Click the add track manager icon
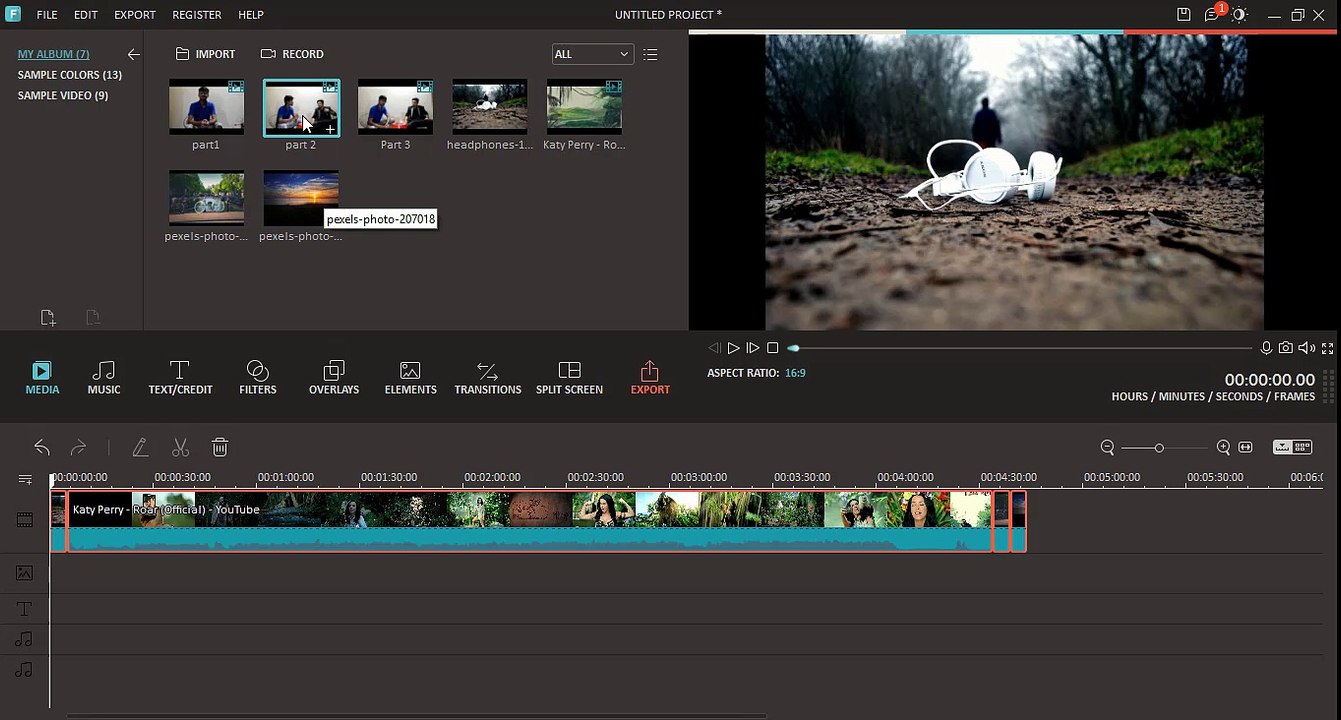Screen dimensions: 1341x720 pyautogui.click(x=25, y=480)
